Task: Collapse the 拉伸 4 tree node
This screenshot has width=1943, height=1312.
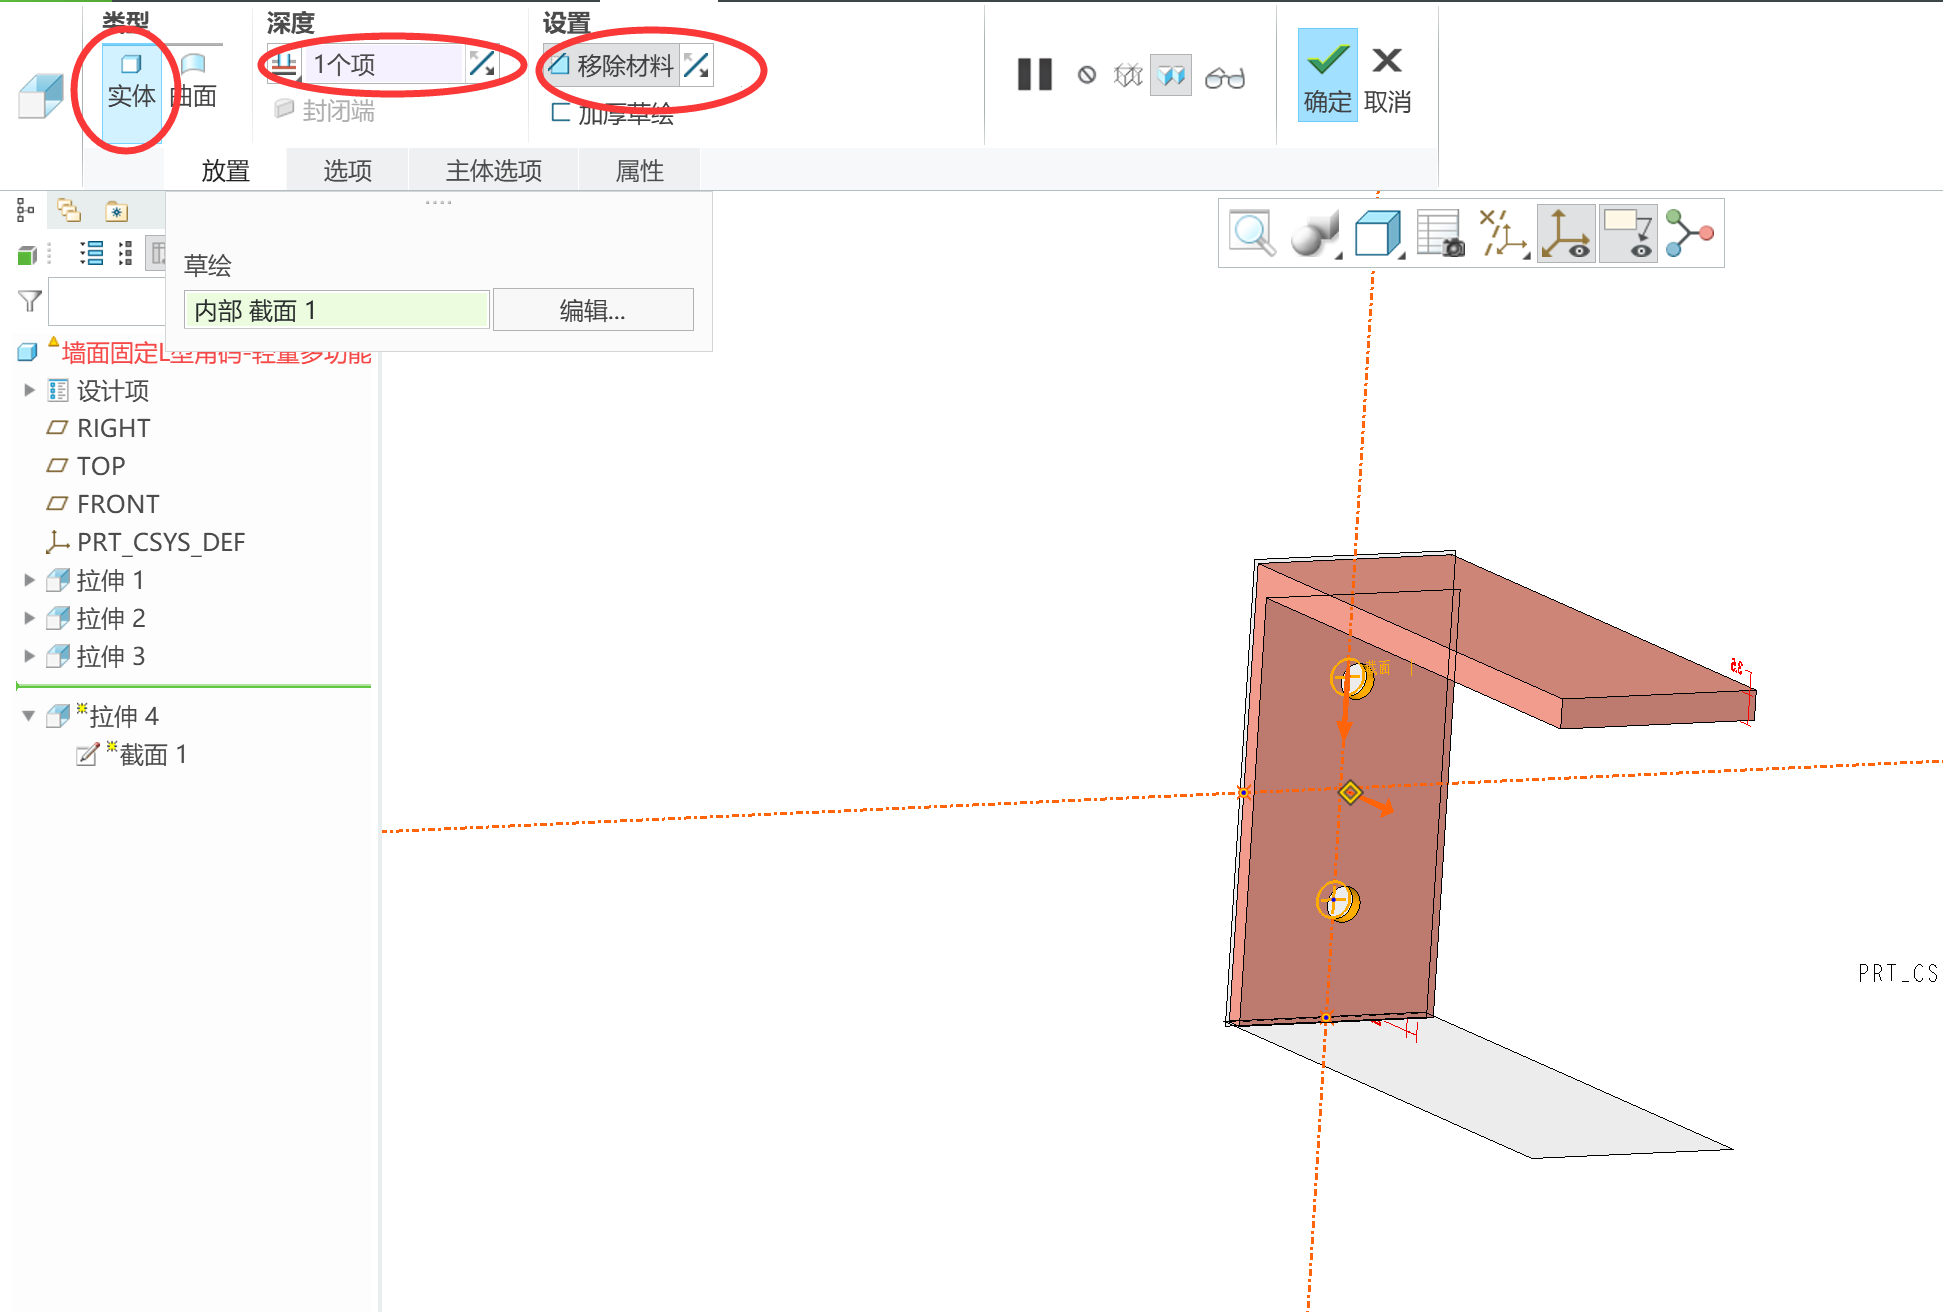Action: click(29, 716)
